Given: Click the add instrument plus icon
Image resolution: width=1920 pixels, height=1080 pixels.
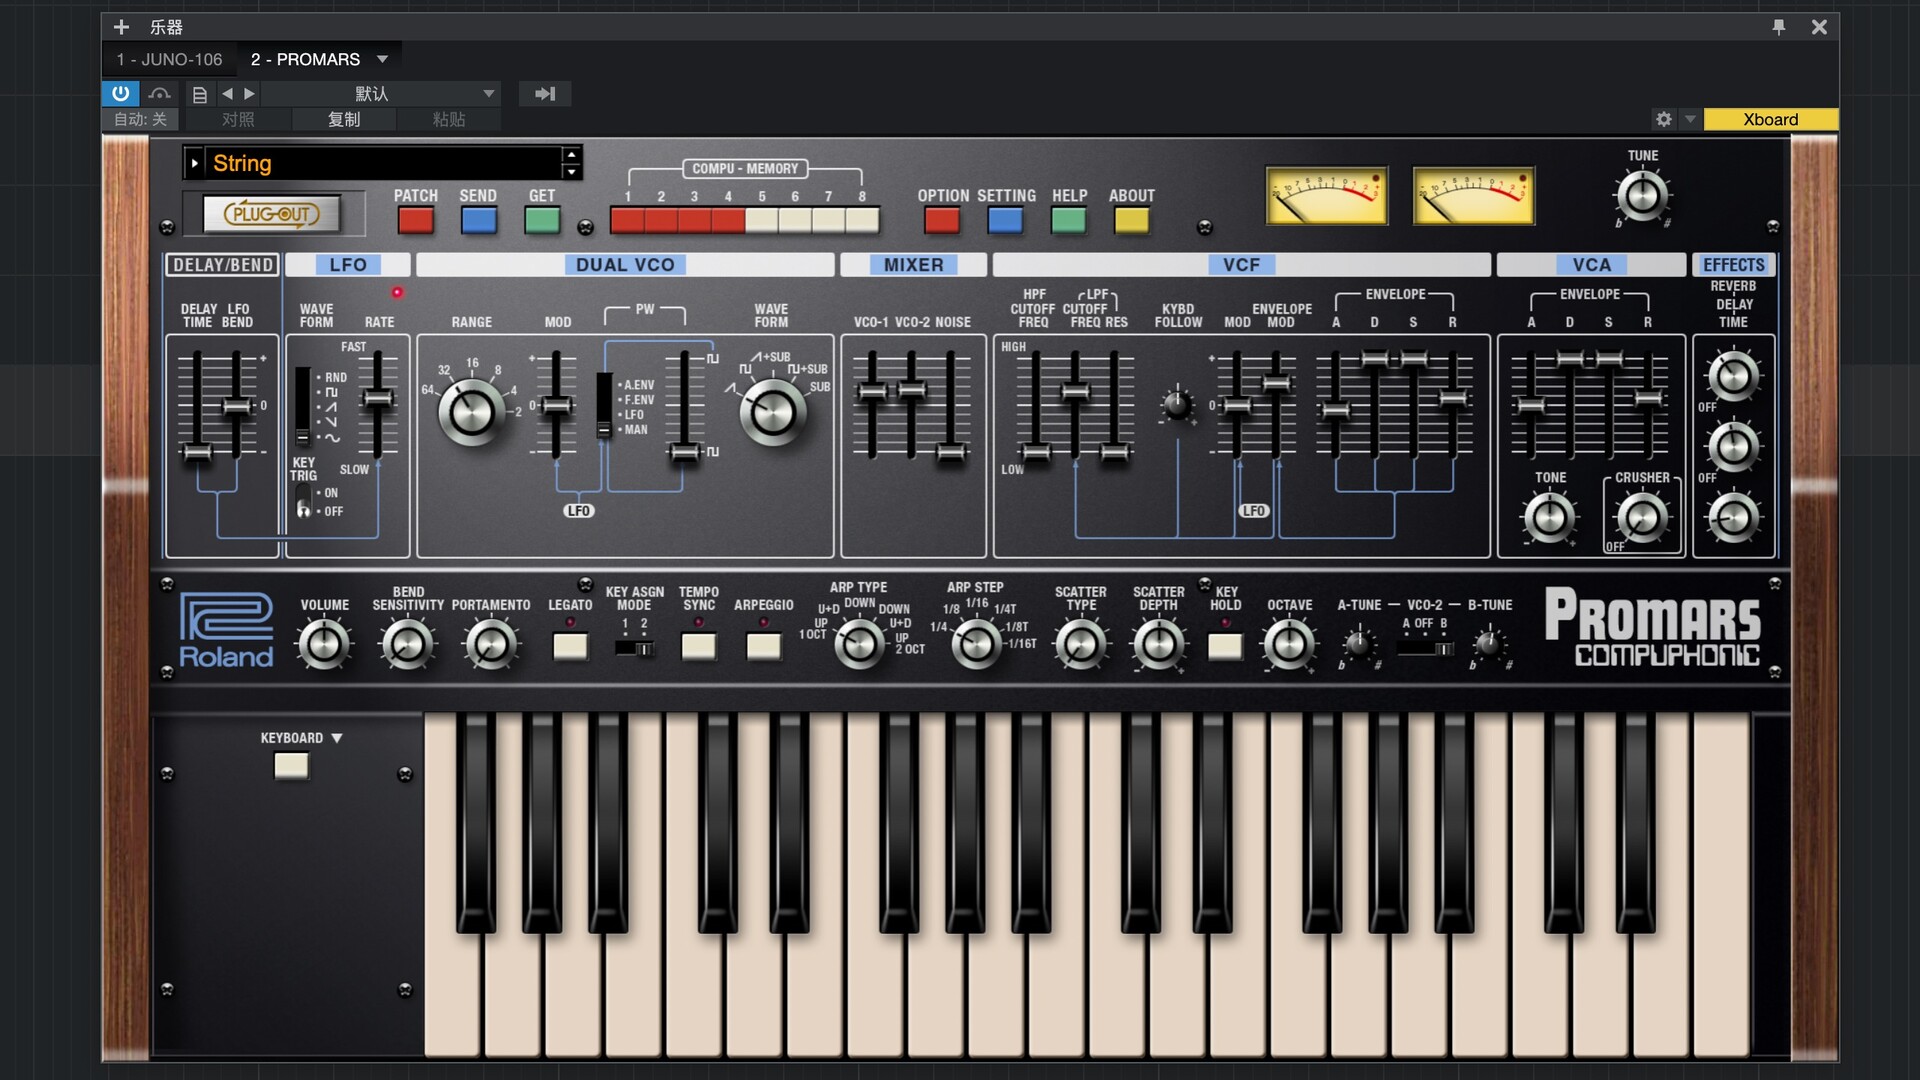Looking at the screenshot, I should click(x=121, y=27).
